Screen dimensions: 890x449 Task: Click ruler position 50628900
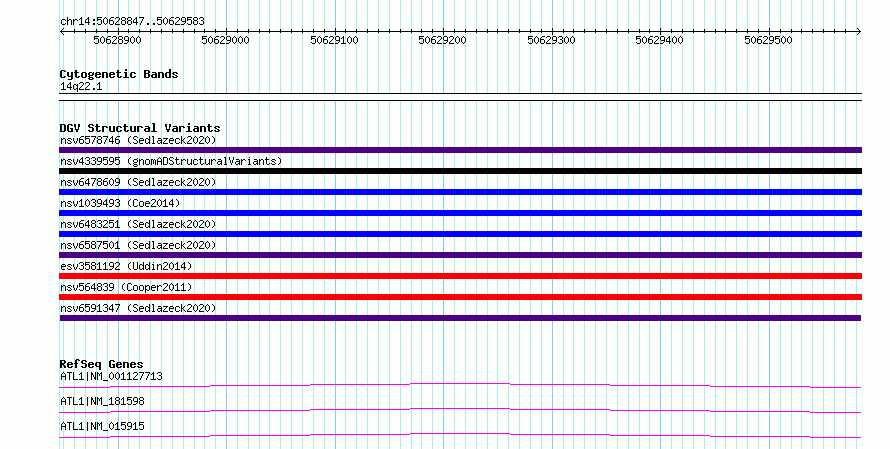coord(117,40)
